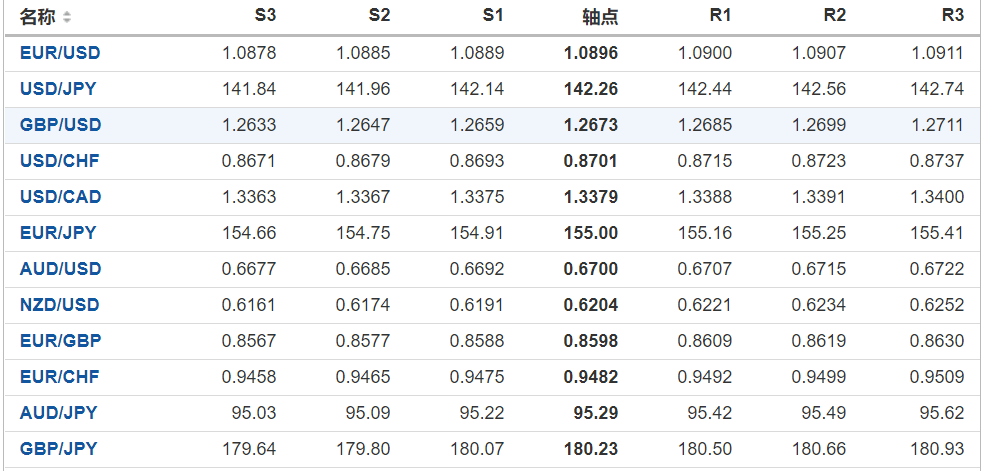
Task: Click the sort arrows icon beside 名称
Action: [67, 18]
